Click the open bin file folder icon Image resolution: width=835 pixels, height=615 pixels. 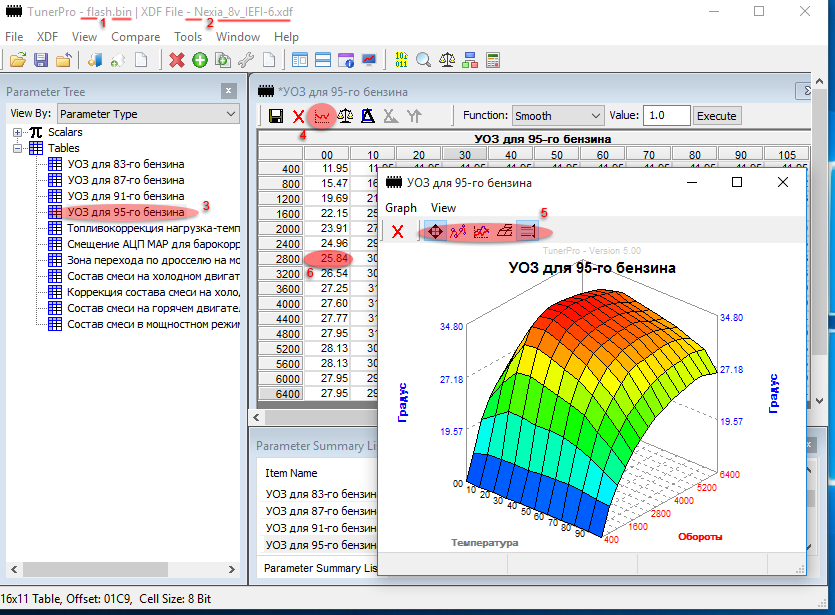18,60
